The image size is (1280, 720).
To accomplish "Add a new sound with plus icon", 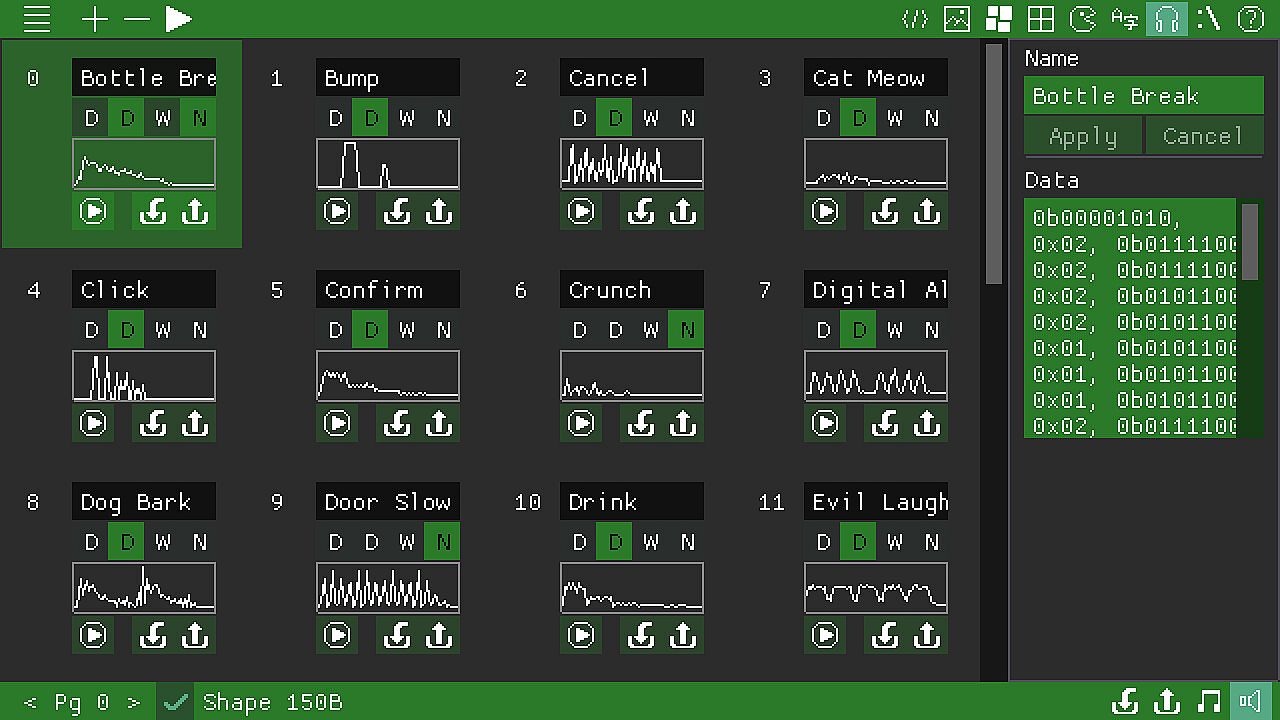I will (x=95, y=19).
